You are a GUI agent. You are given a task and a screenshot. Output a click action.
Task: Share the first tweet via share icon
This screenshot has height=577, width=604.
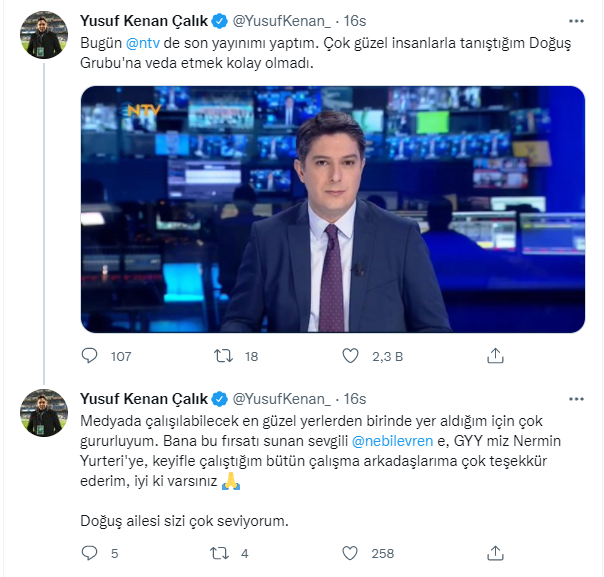tap(495, 356)
